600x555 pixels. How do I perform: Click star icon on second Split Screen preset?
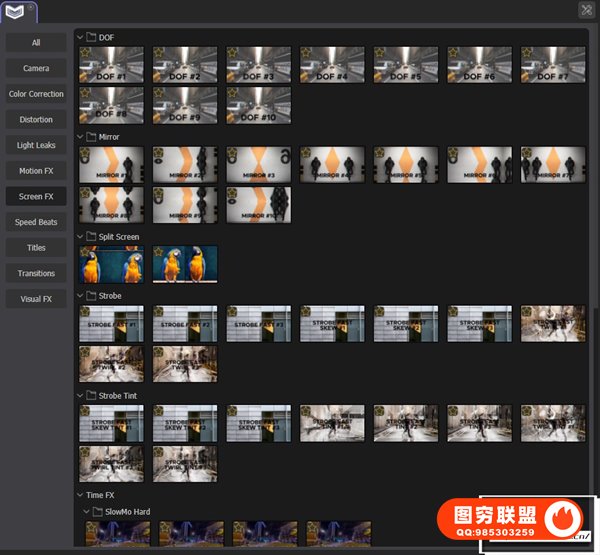[159, 251]
